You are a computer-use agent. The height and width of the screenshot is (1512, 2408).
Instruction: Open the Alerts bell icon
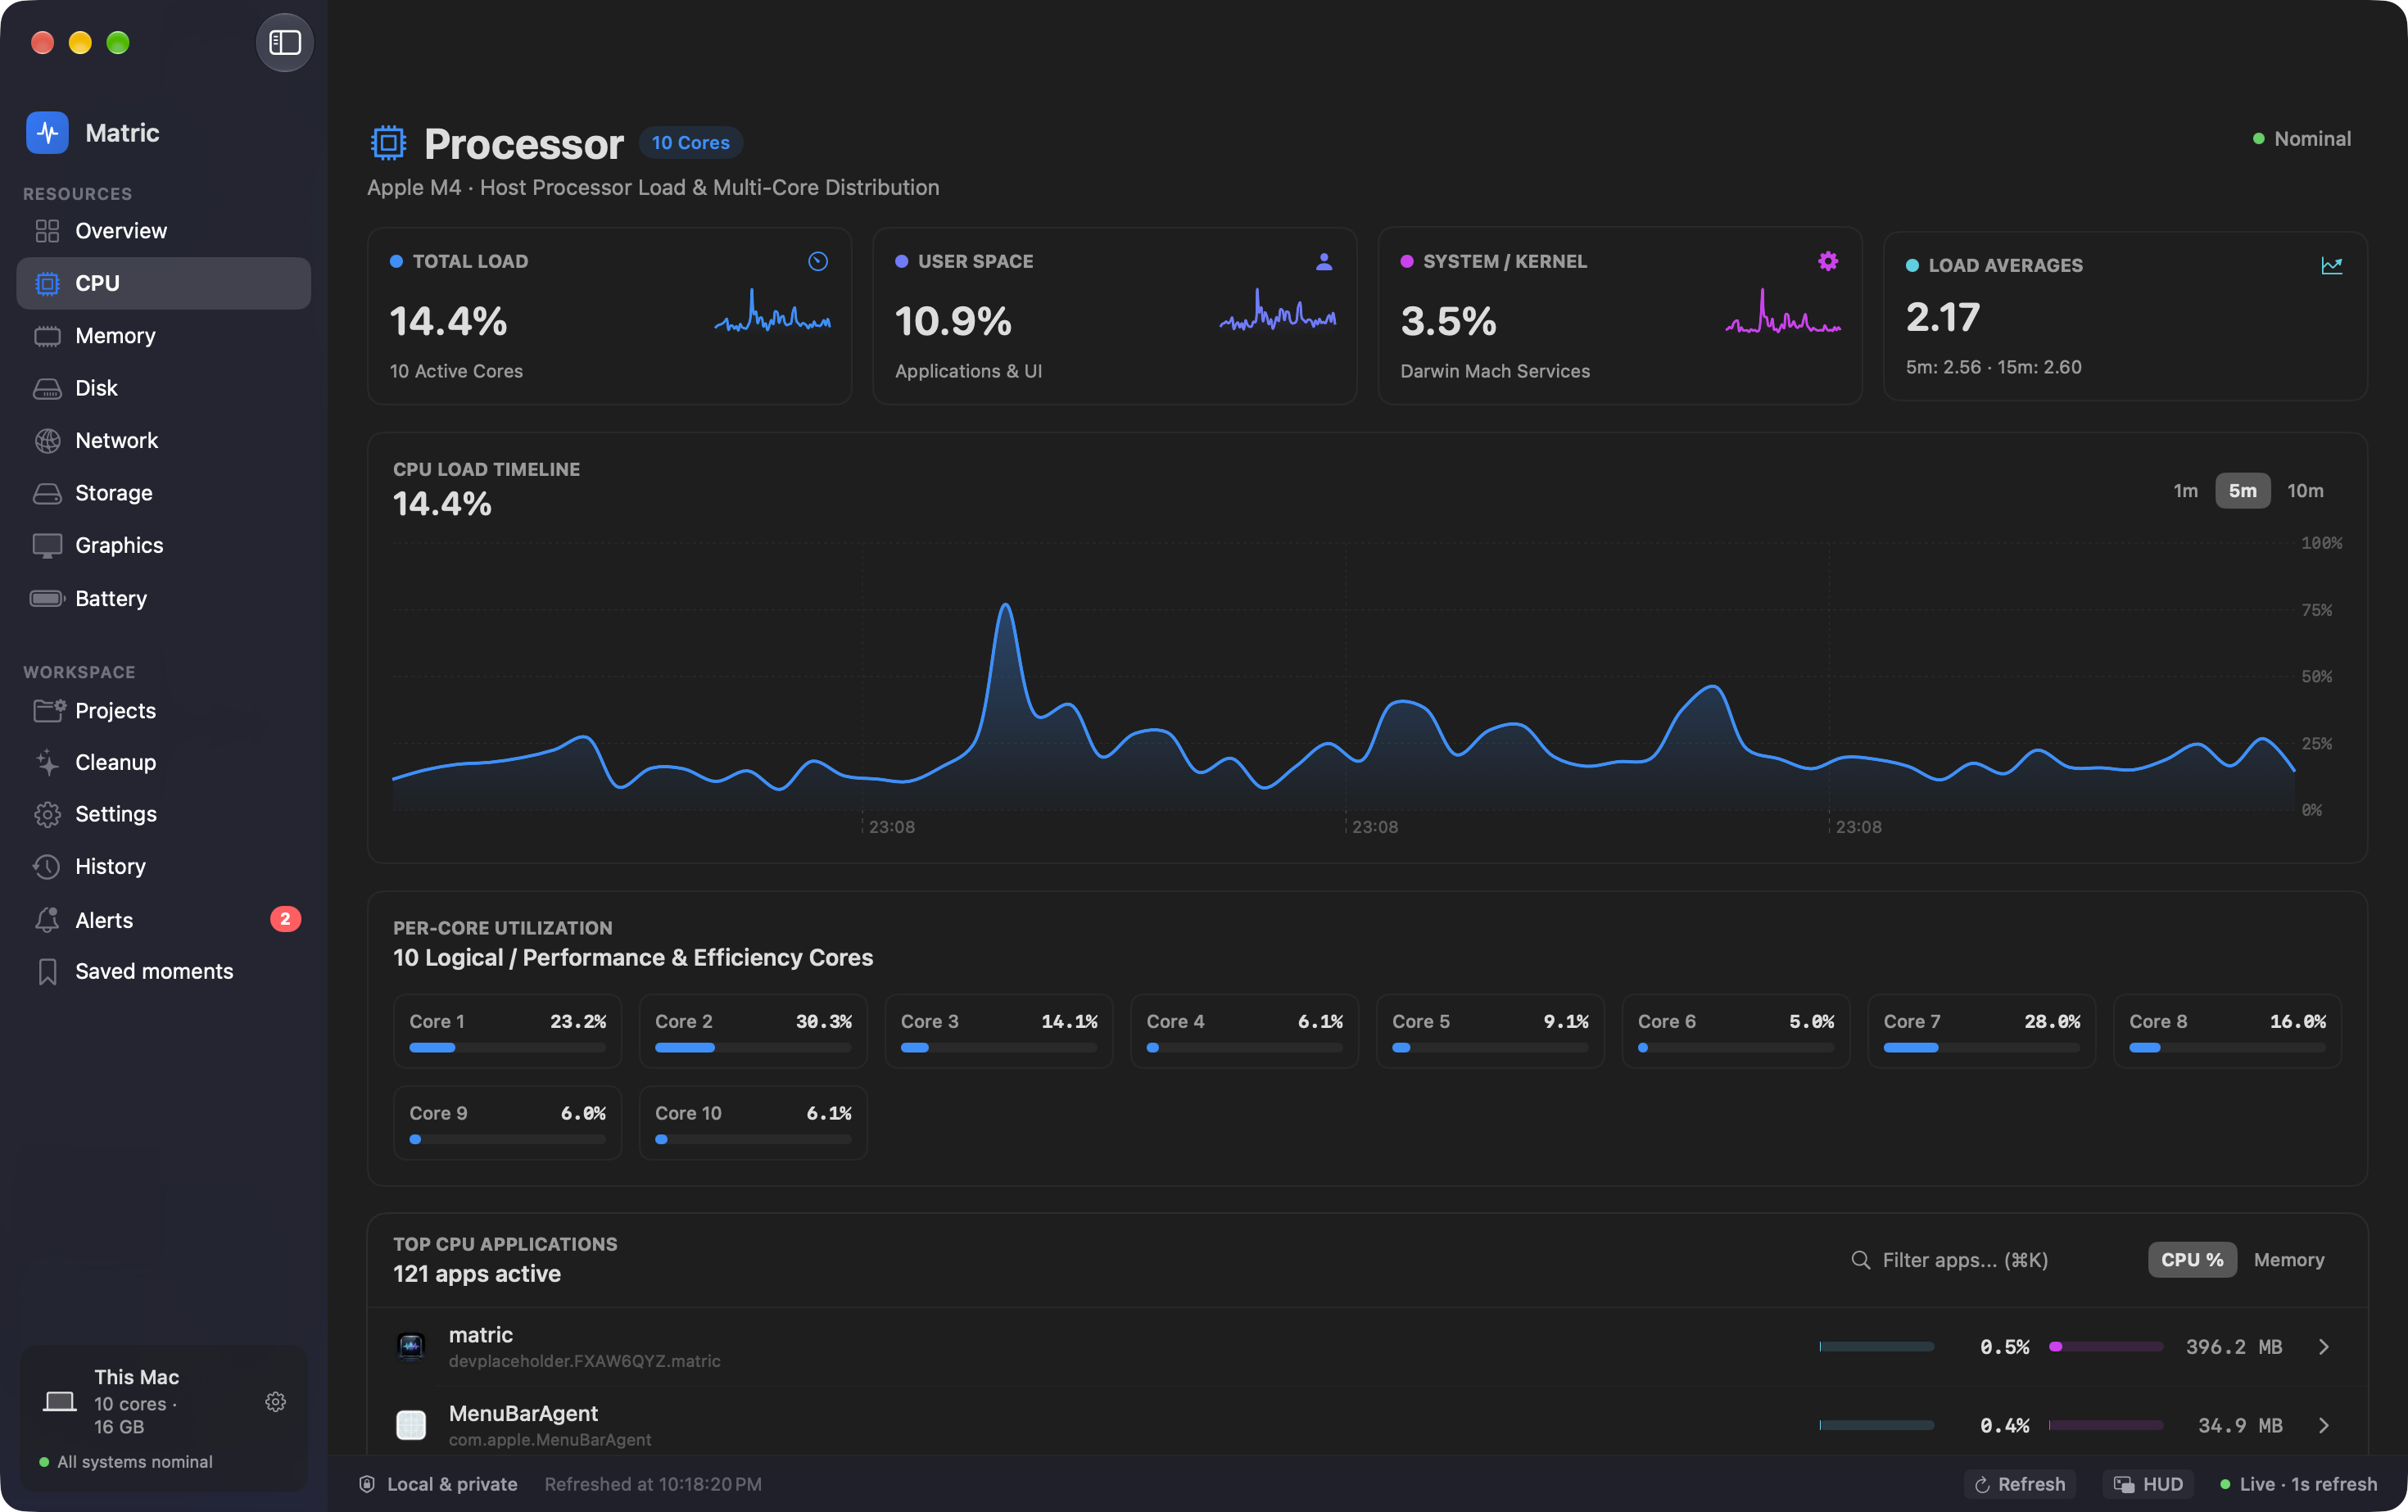[47, 920]
